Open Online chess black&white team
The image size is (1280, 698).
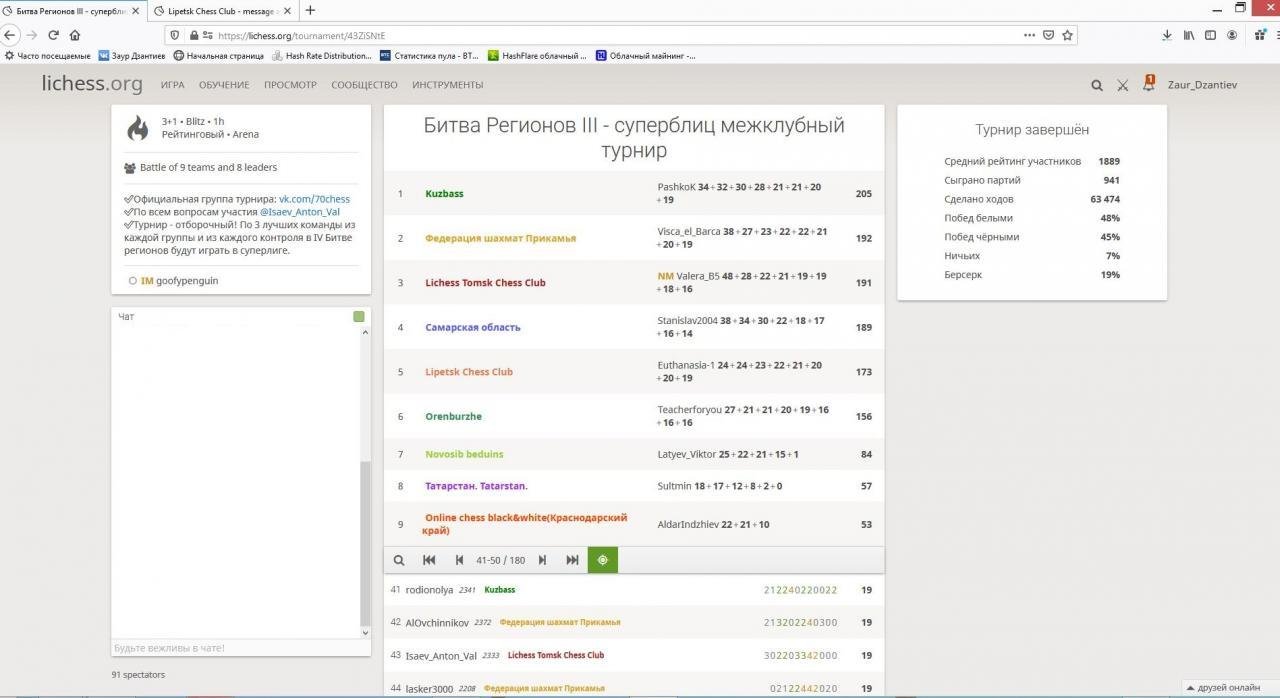tap(526, 524)
